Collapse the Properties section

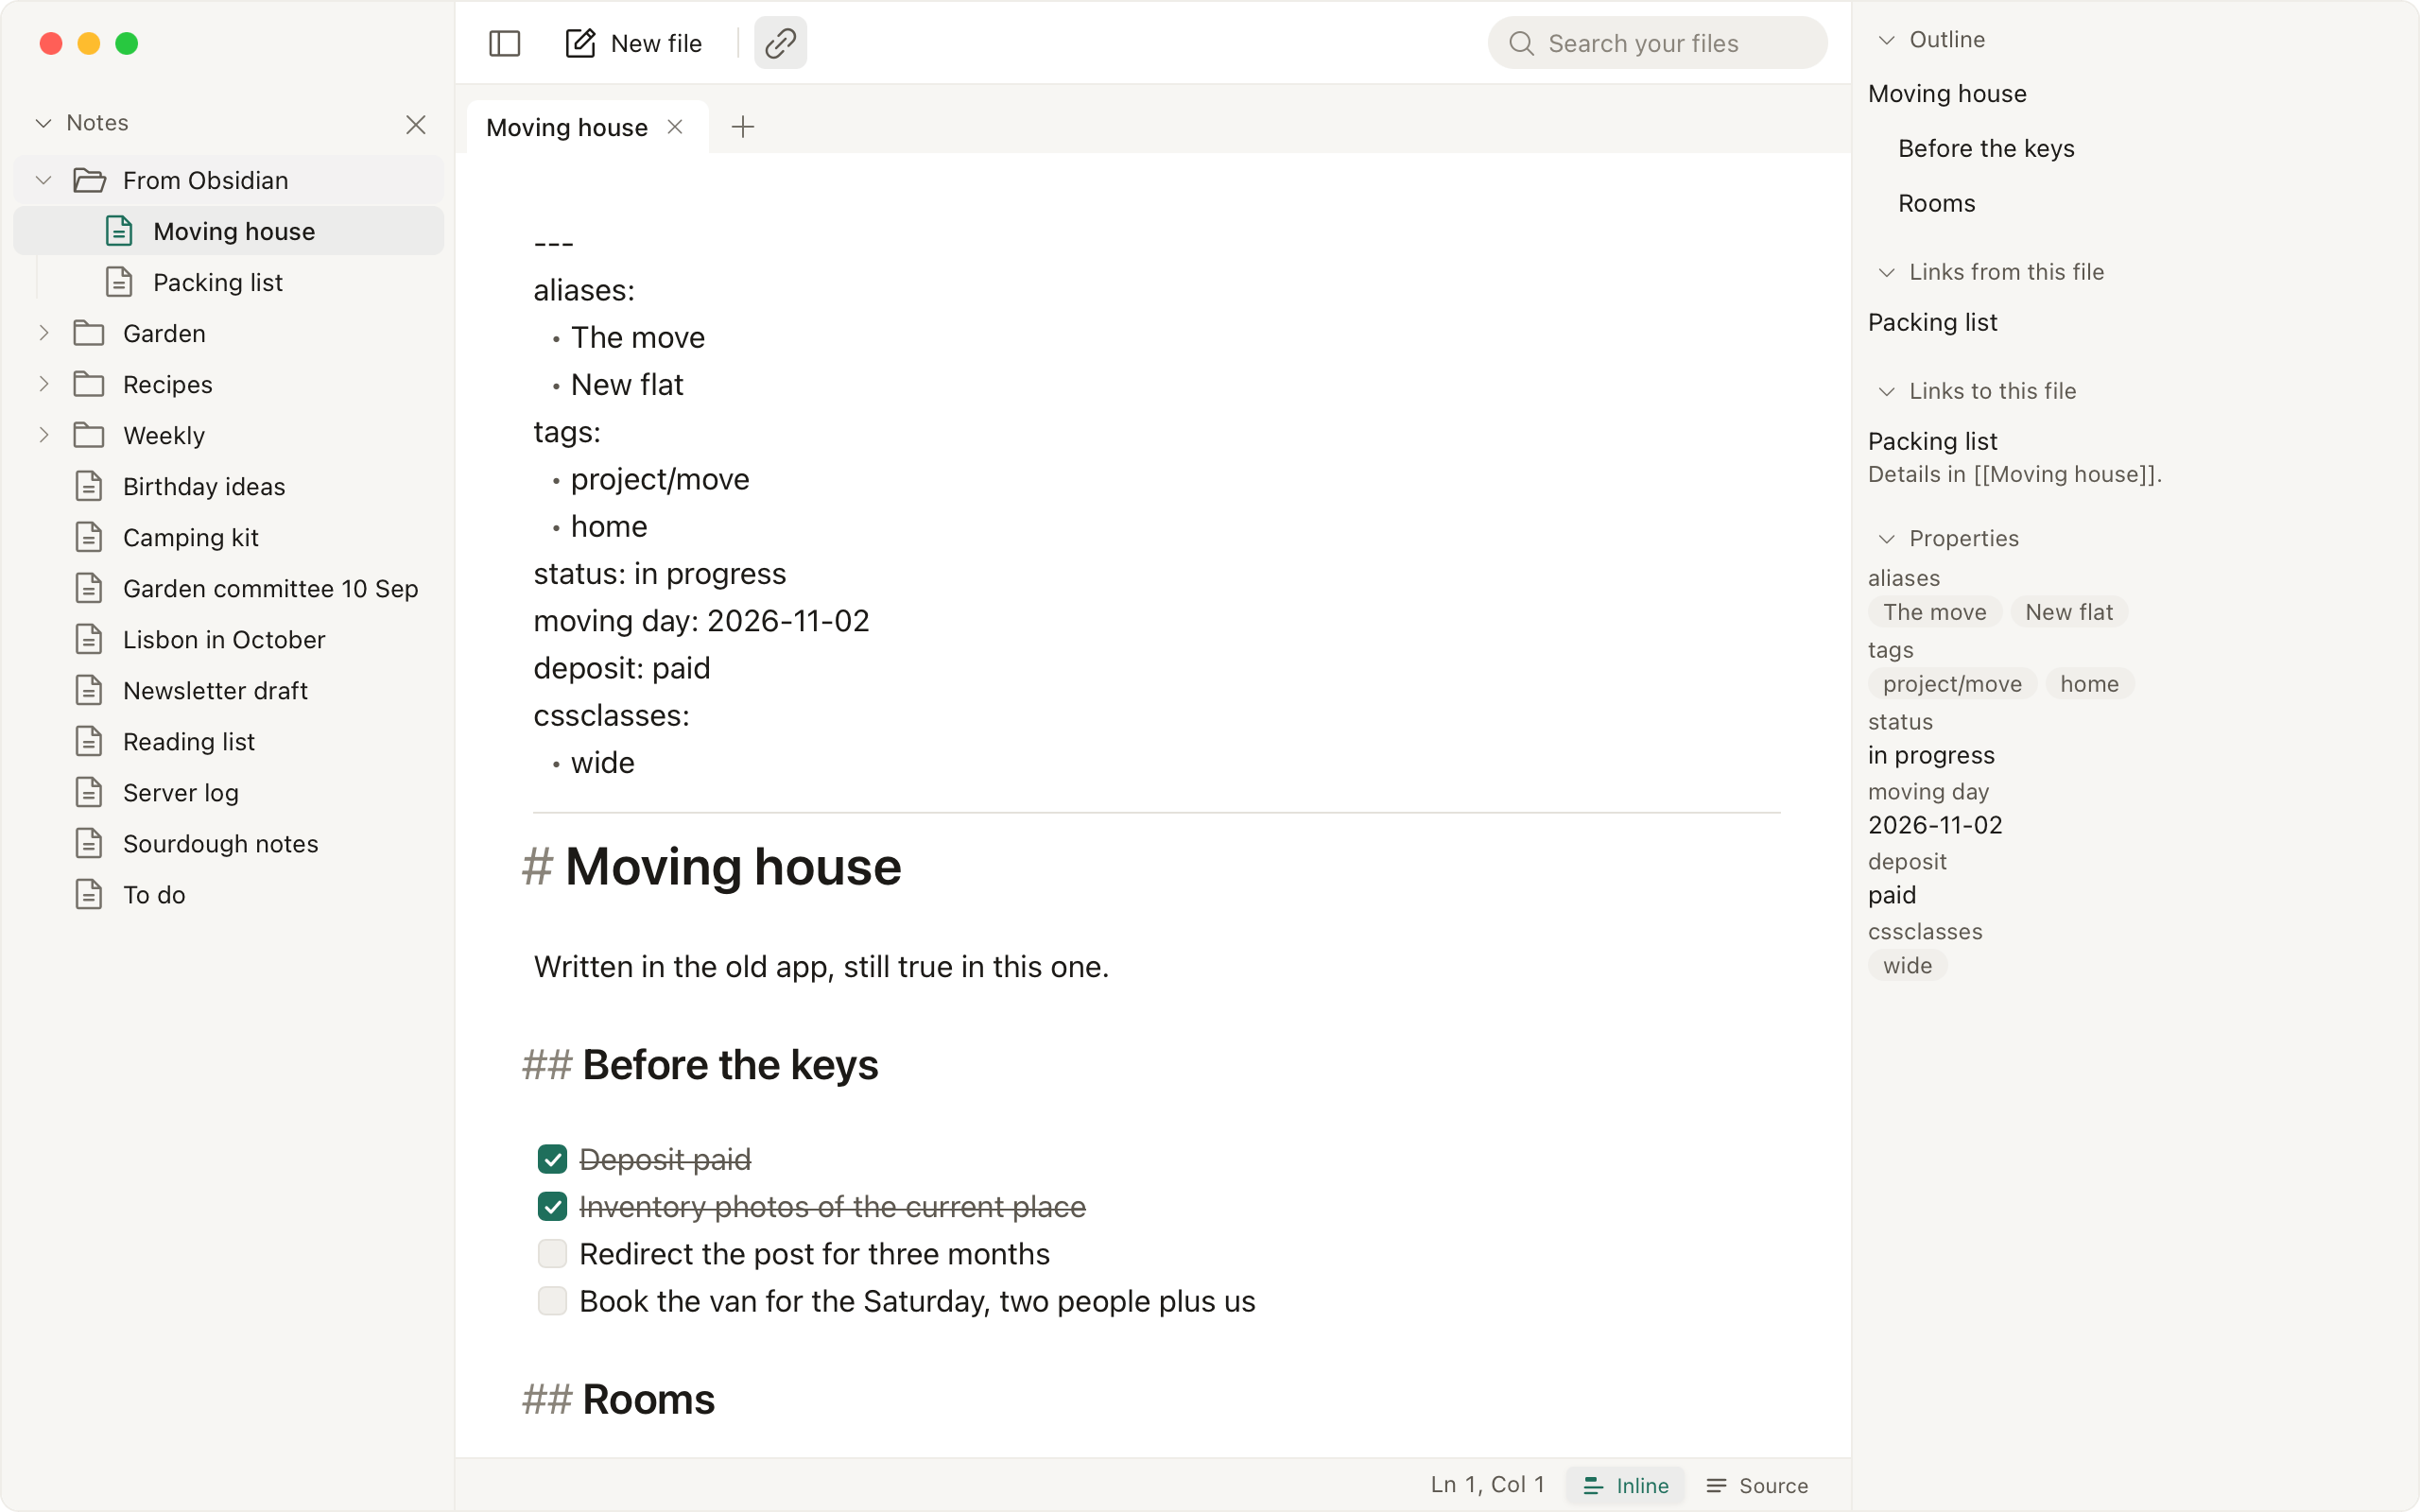pyautogui.click(x=1886, y=539)
